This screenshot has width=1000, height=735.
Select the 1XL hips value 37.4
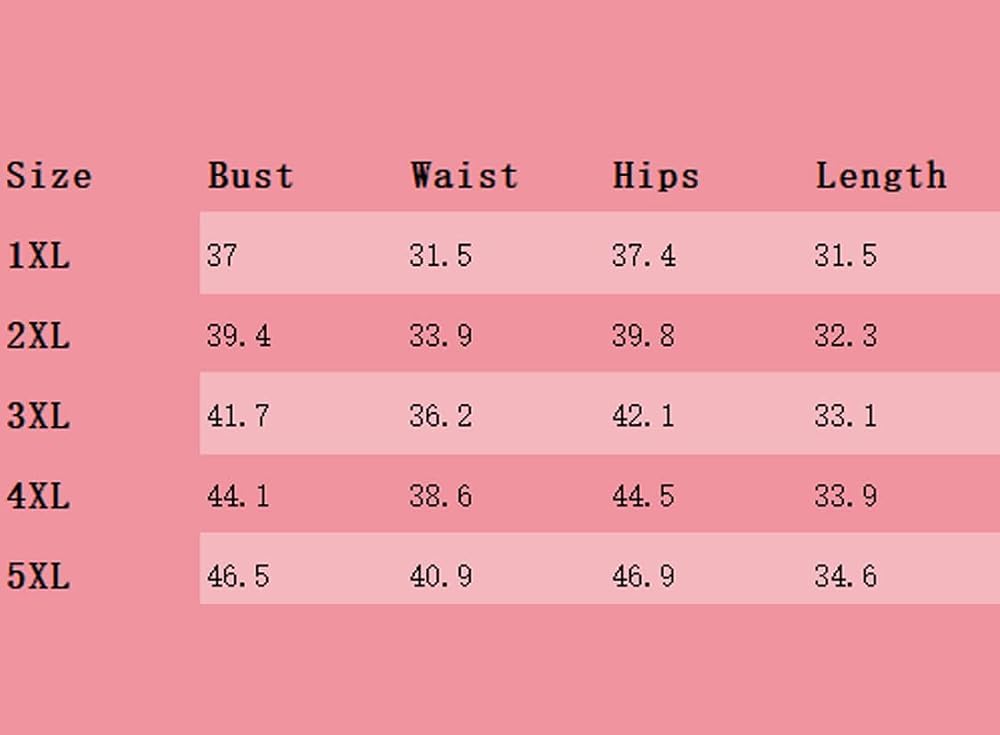click(643, 256)
